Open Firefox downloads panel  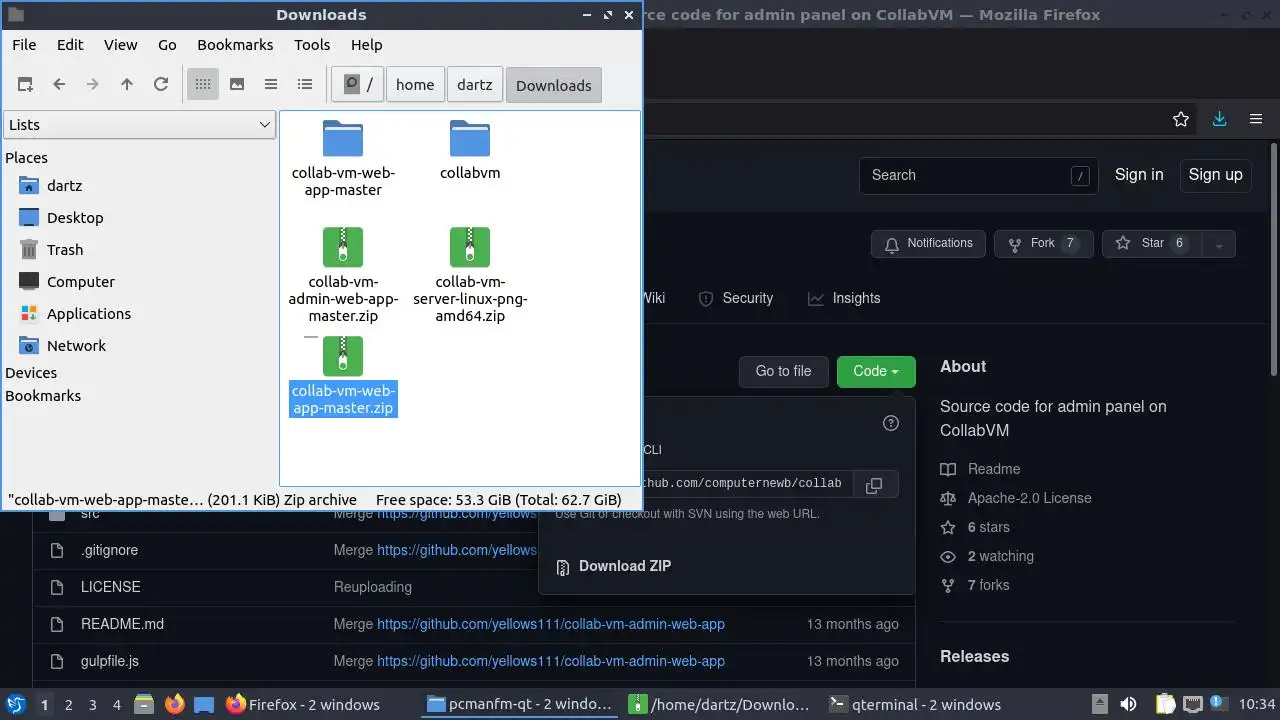point(1219,119)
